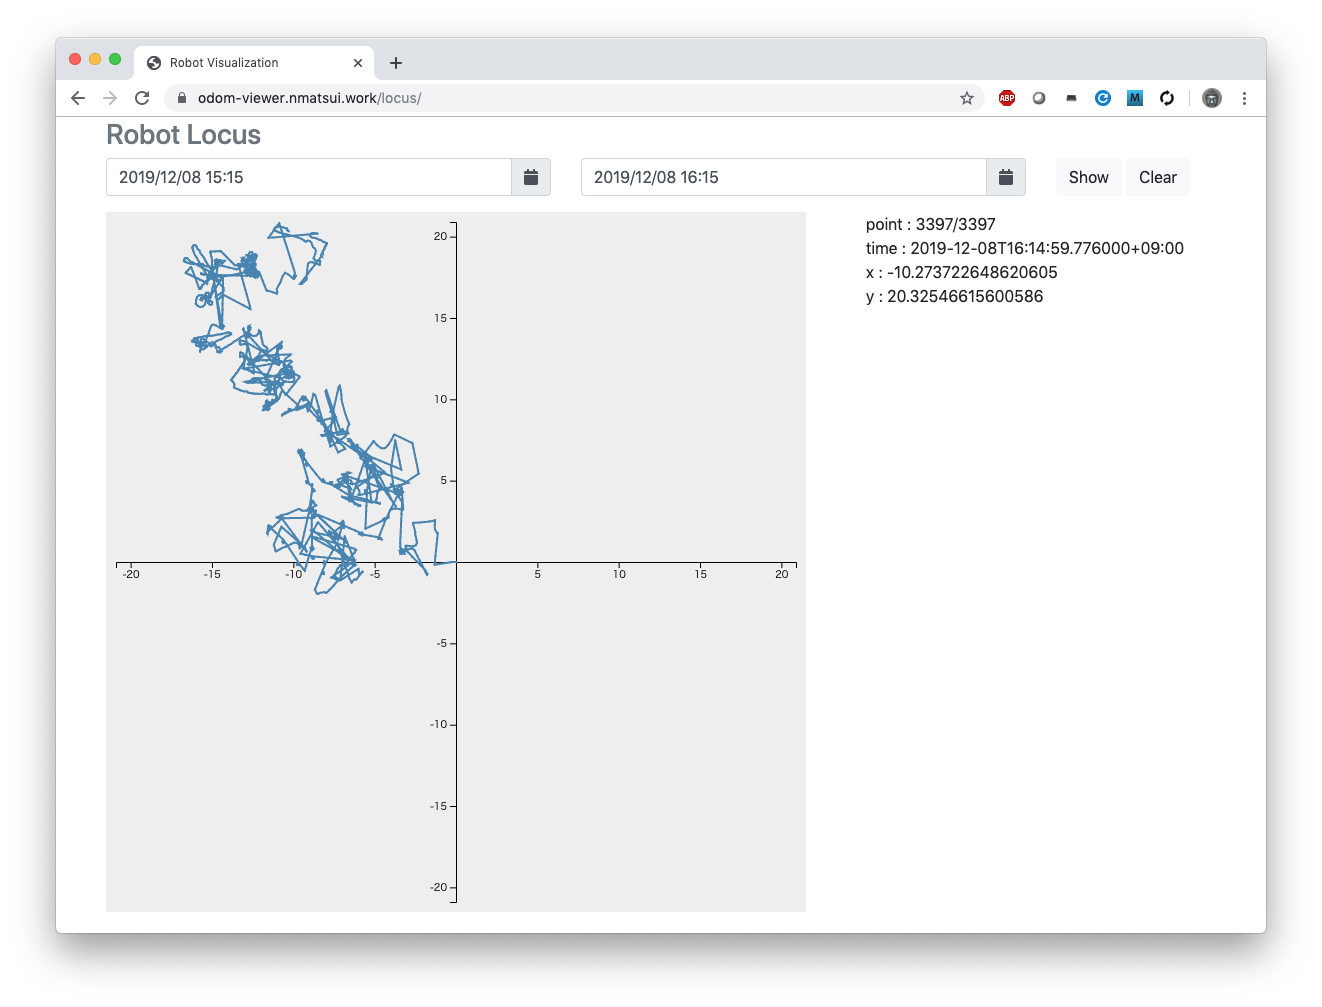Click the -20 tick label on the horizontal axis

pos(131,574)
